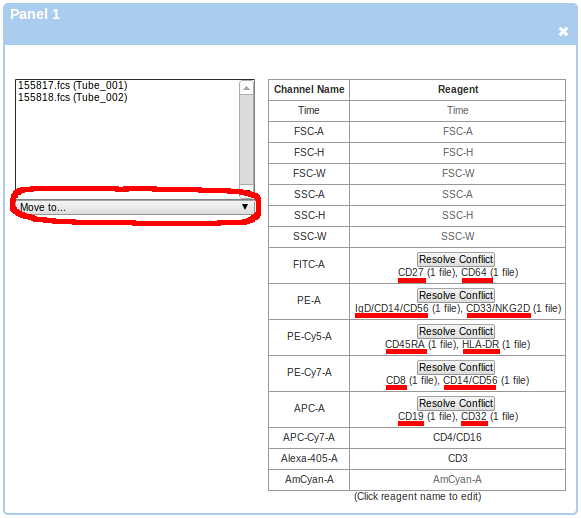Click the '(Click reagent name to edit)' hint
This screenshot has height=518, width=581.
(417, 496)
